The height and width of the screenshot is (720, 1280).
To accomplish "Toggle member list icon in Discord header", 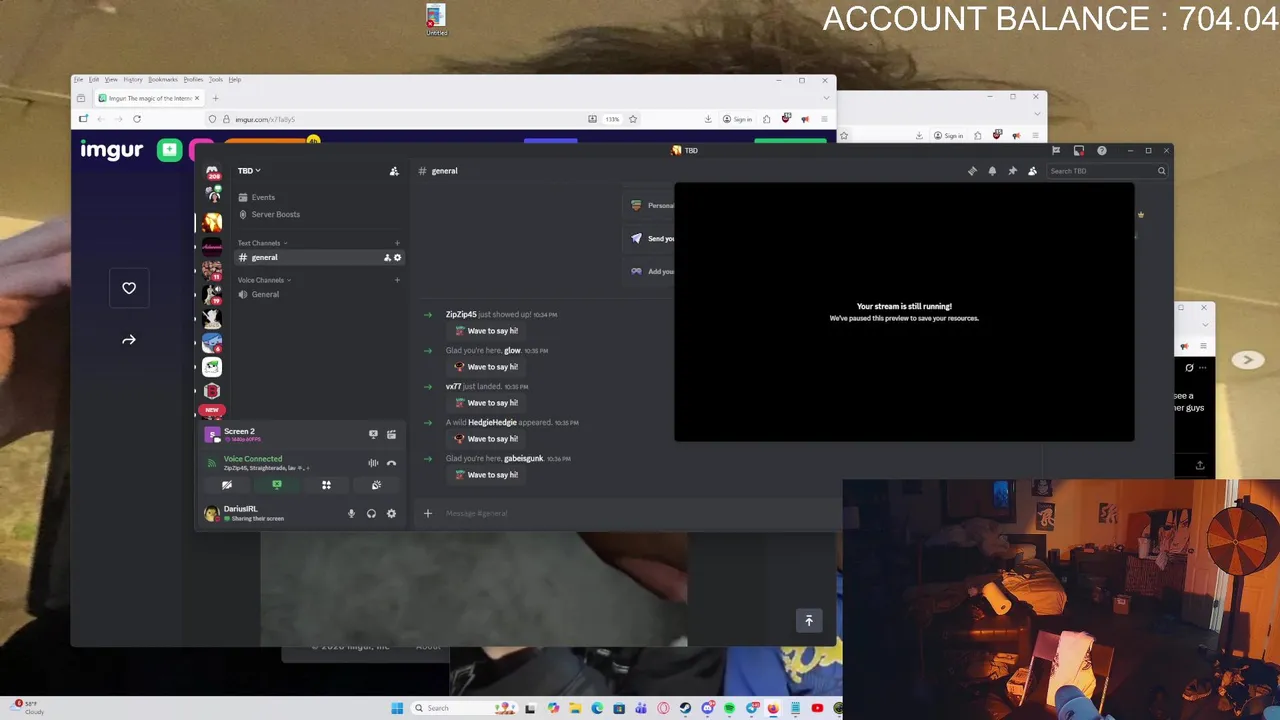I will point(1032,171).
